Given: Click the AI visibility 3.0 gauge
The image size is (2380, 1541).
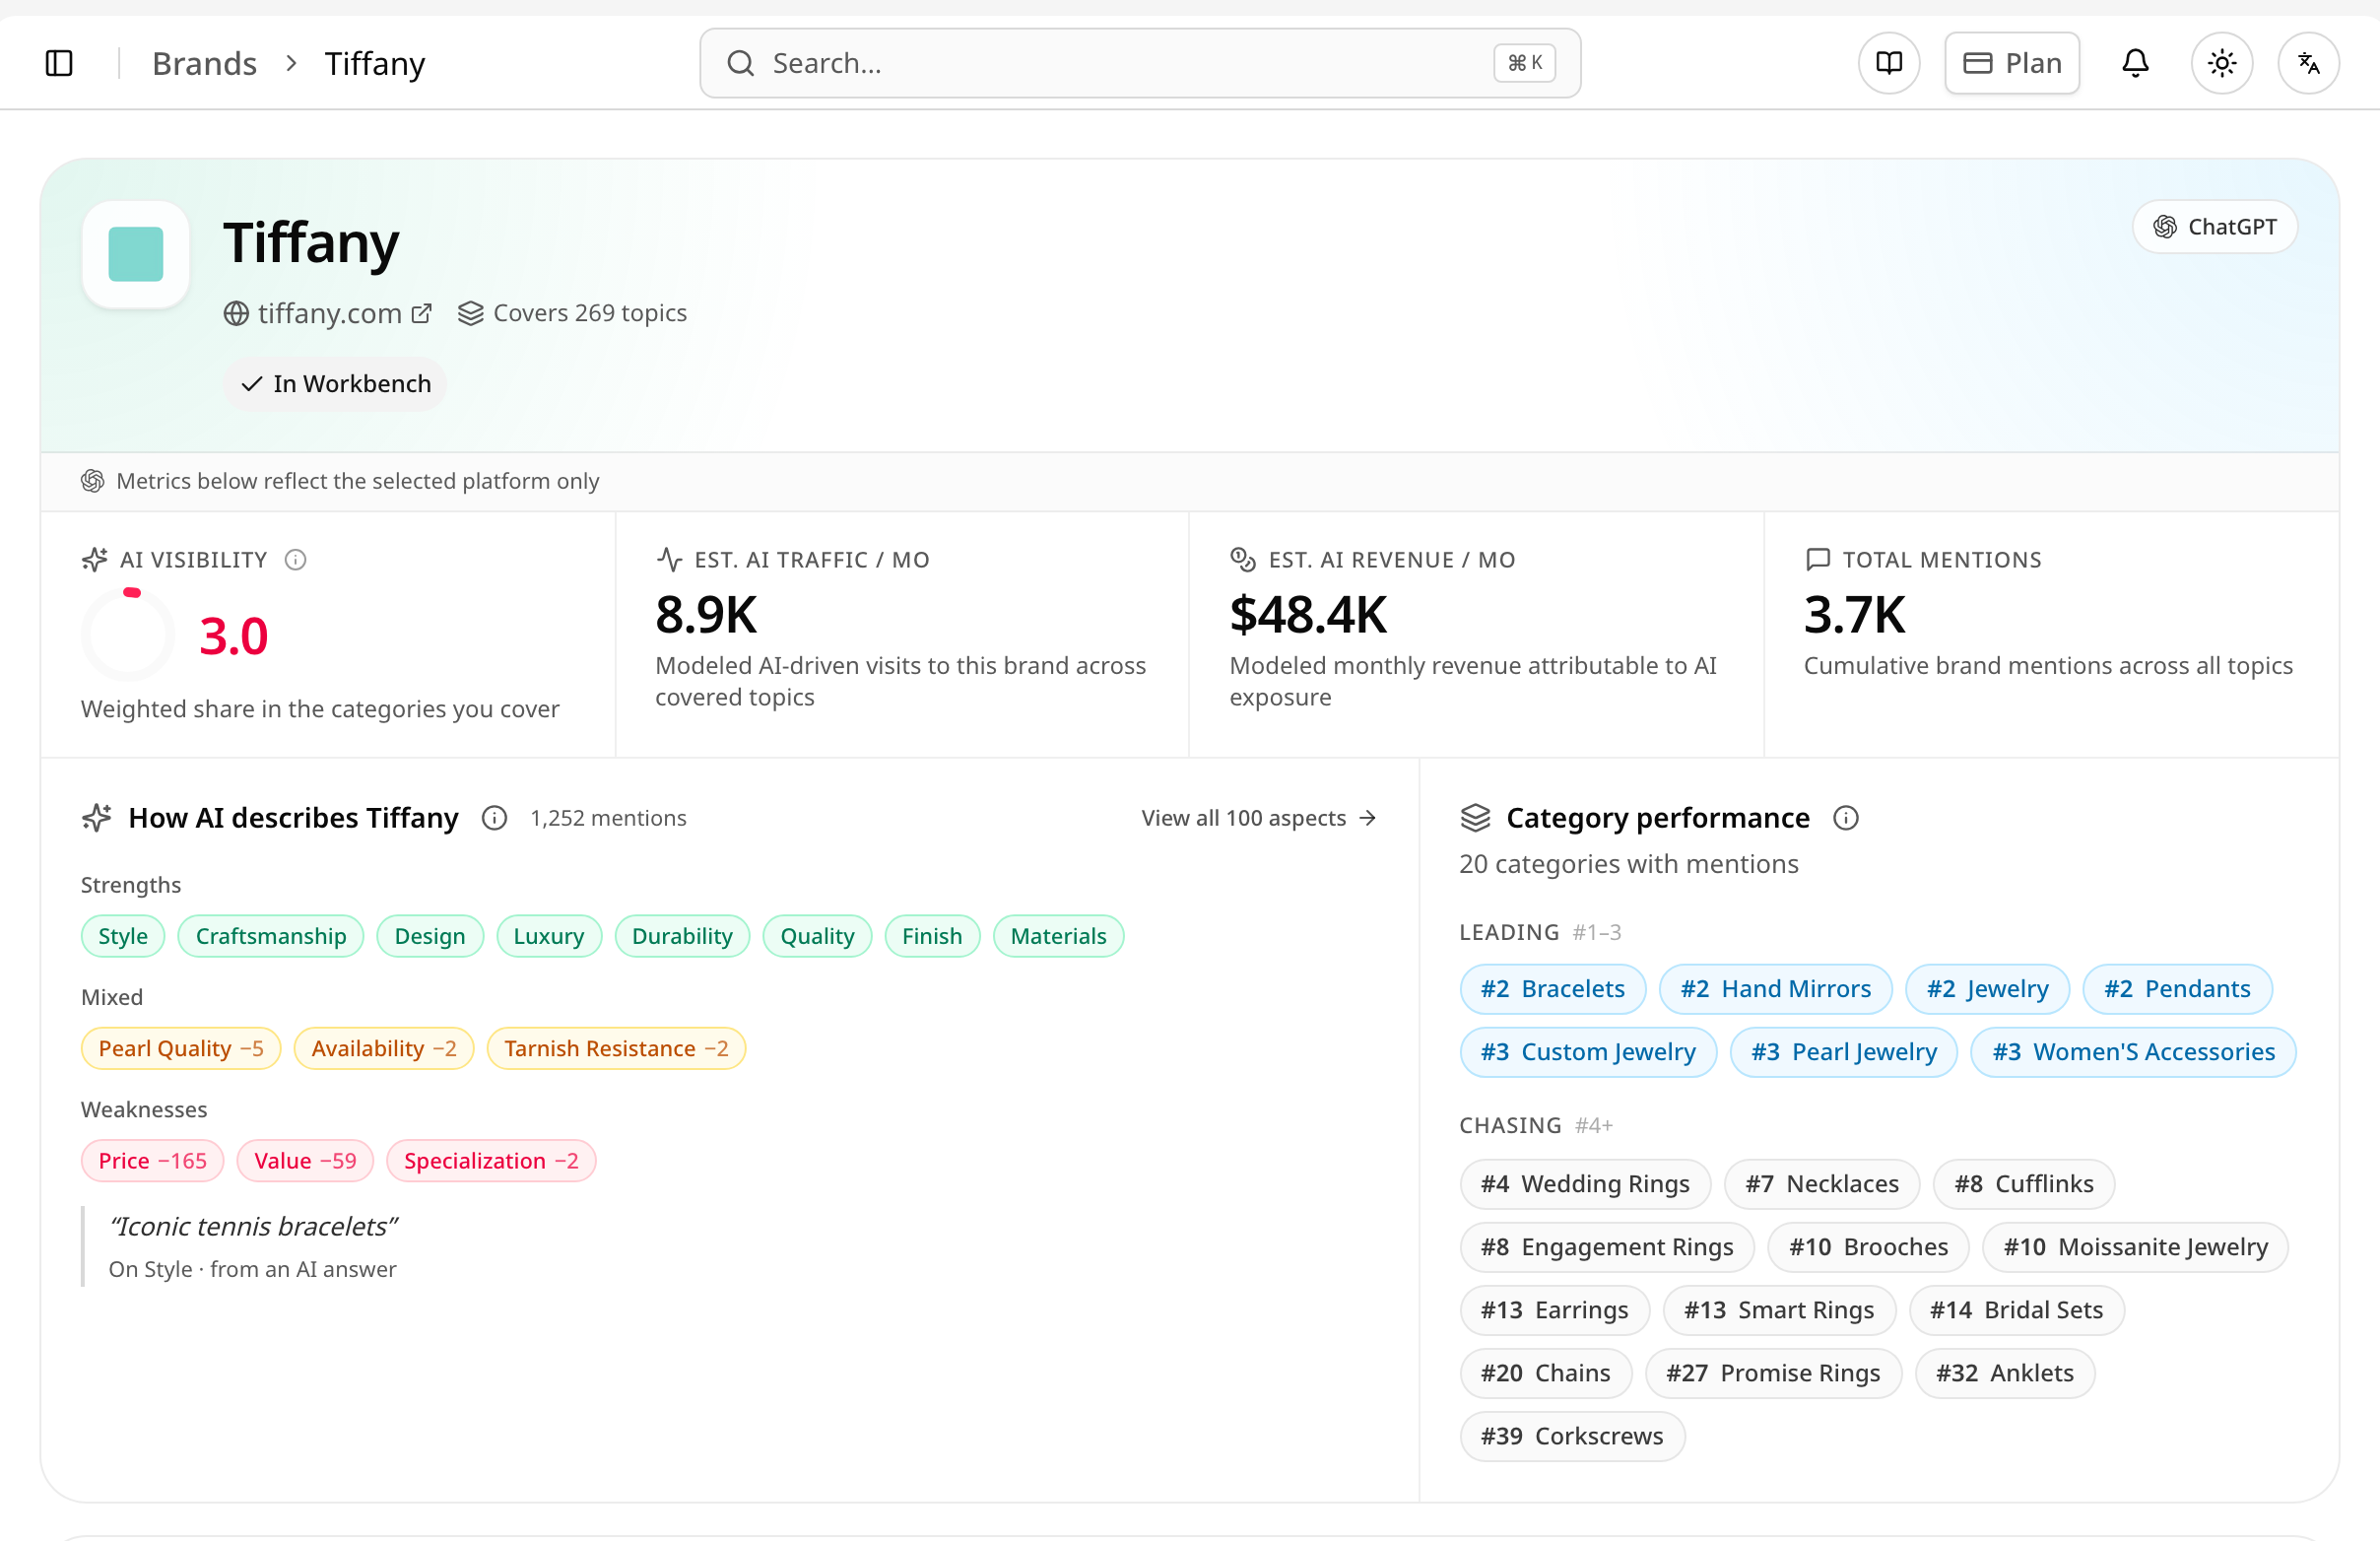Looking at the screenshot, I should (x=129, y=635).
